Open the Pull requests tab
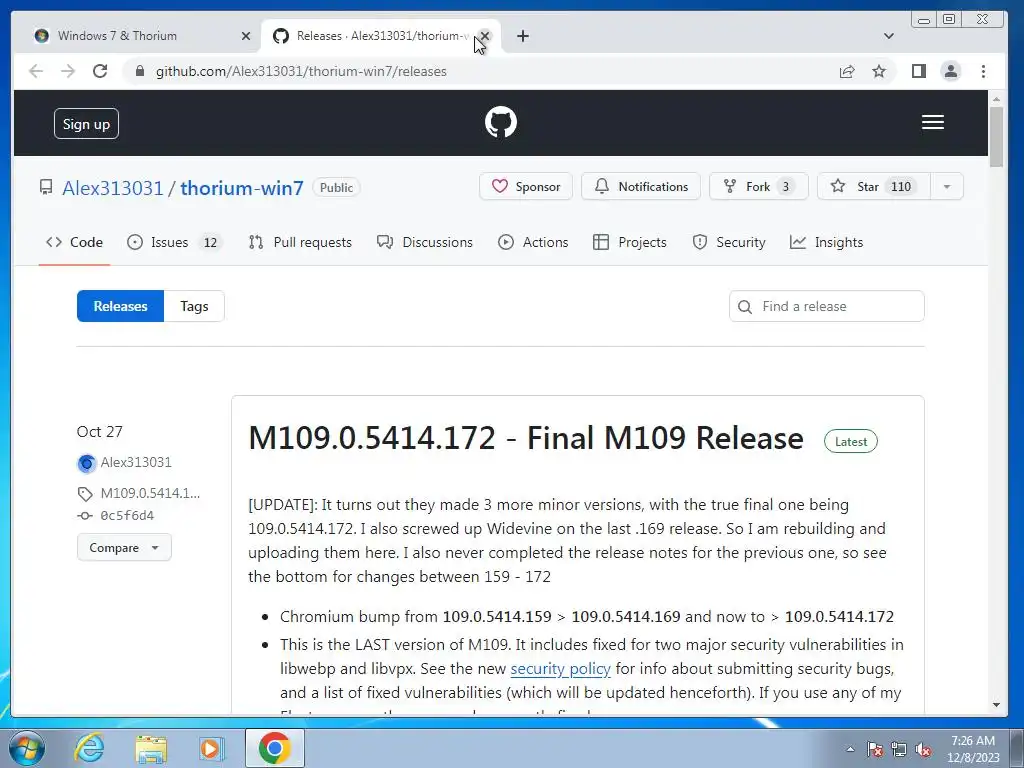The width and height of the screenshot is (1024, 768). coord(300,242)
